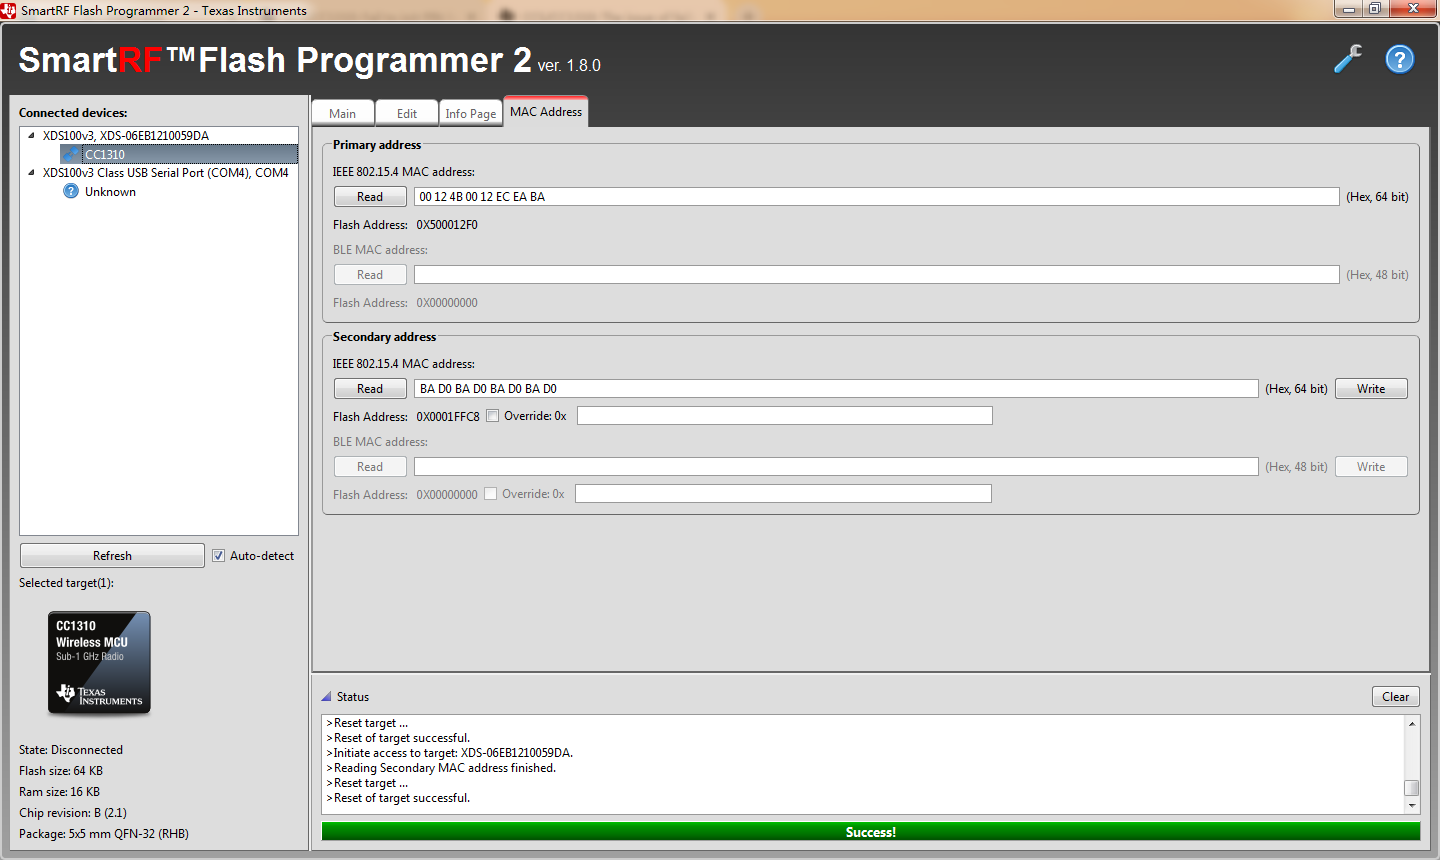Click the status log scroll down arrow
Image resolution: width=1440 pixels, height=860 pixels.
1412,806
